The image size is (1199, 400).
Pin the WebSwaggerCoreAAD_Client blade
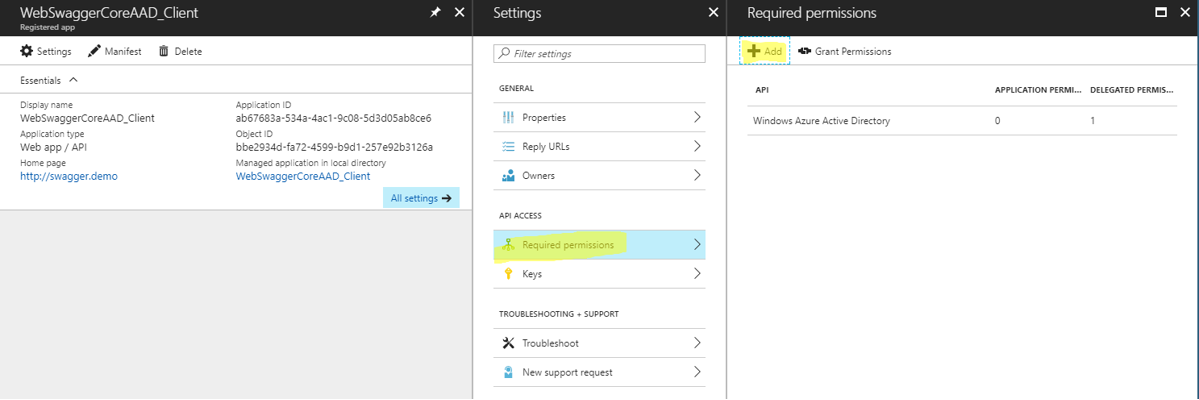434,12
